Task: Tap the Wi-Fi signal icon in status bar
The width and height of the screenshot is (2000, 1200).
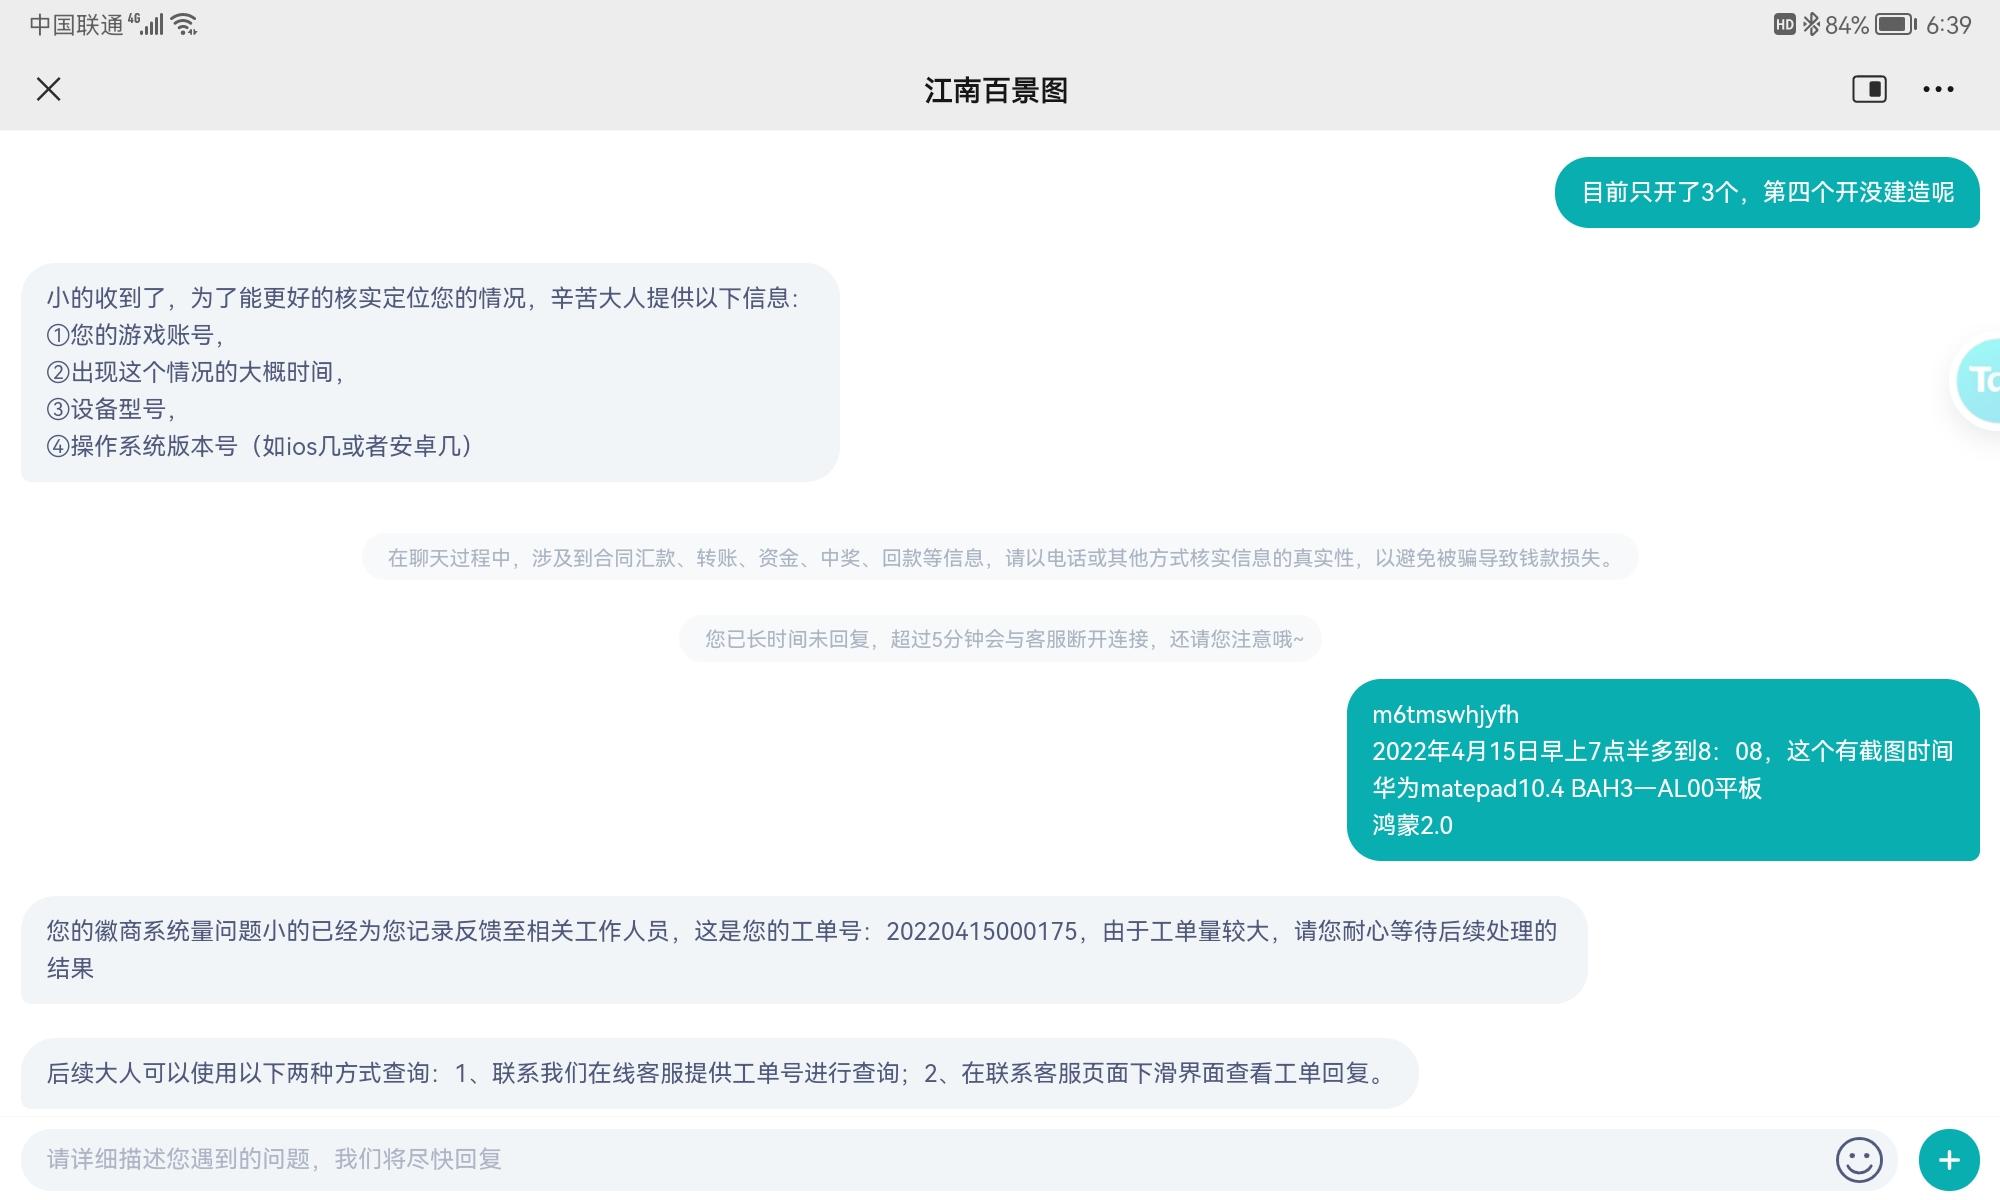Action: pos(185,25)
